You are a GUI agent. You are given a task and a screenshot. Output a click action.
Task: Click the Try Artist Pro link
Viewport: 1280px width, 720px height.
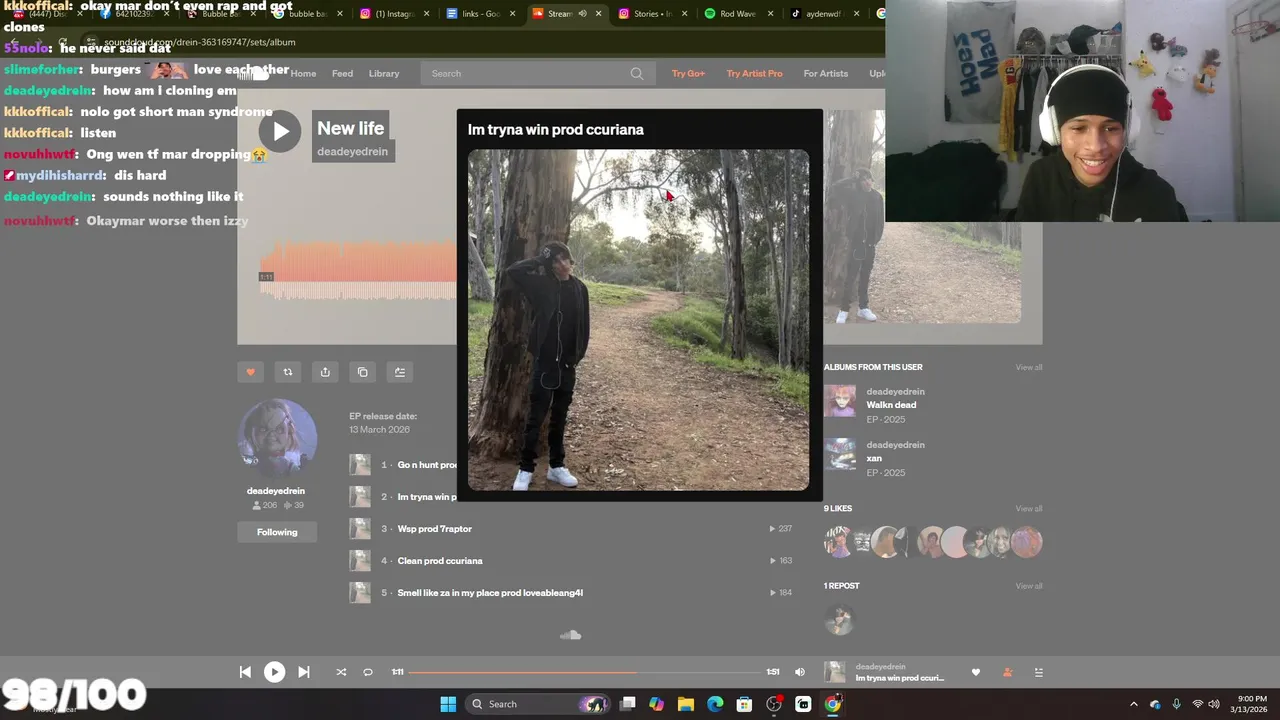(754, 73)
